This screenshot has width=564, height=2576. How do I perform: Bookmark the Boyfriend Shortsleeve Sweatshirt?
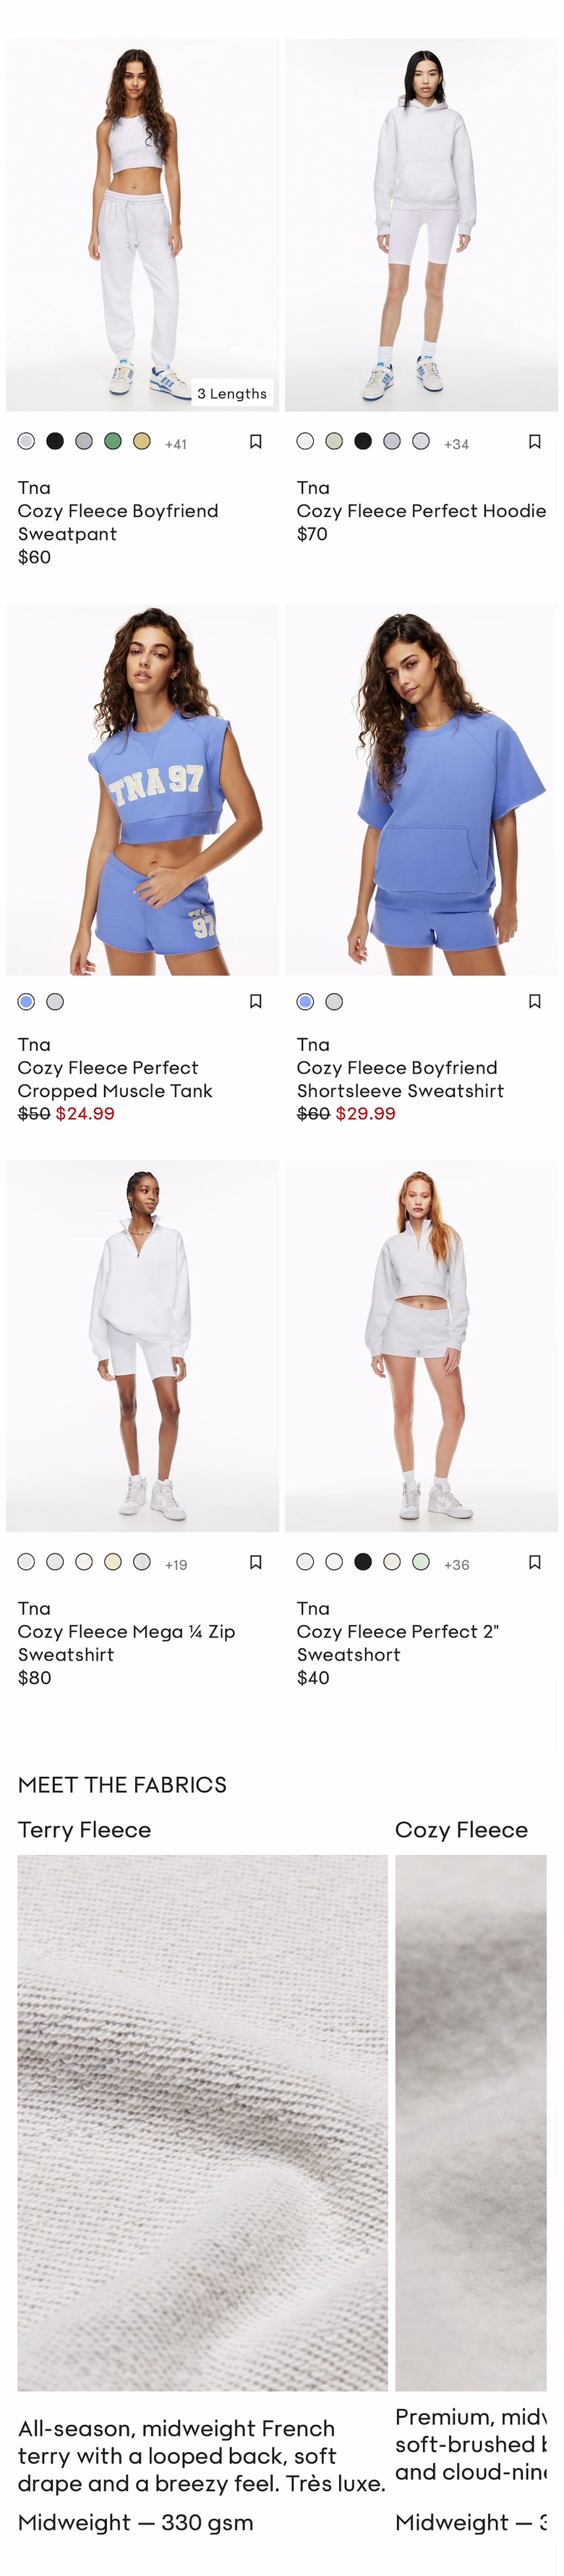(x=534, y=1001)
